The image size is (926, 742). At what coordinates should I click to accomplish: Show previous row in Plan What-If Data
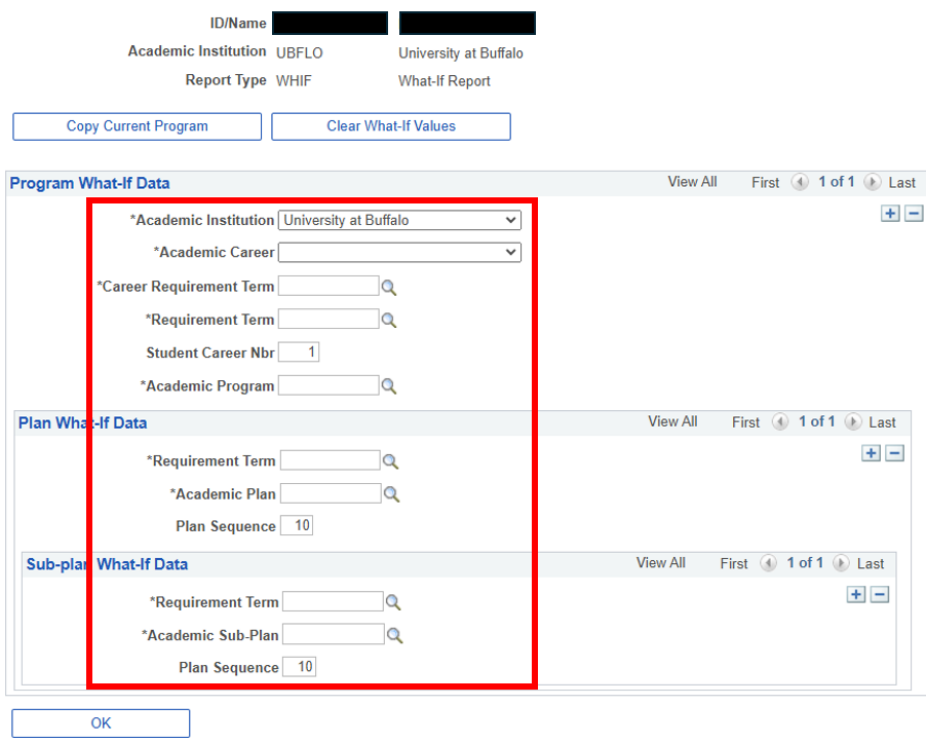[x=780, y=422]
